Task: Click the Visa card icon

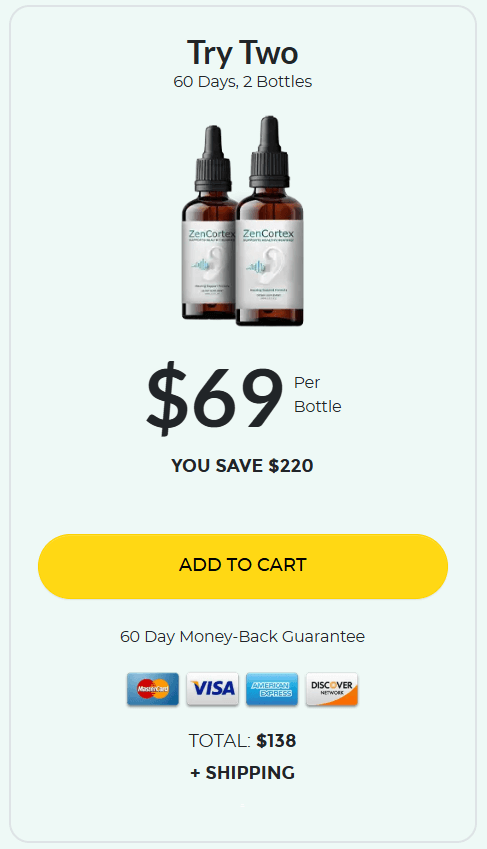Action: point(212,689)
